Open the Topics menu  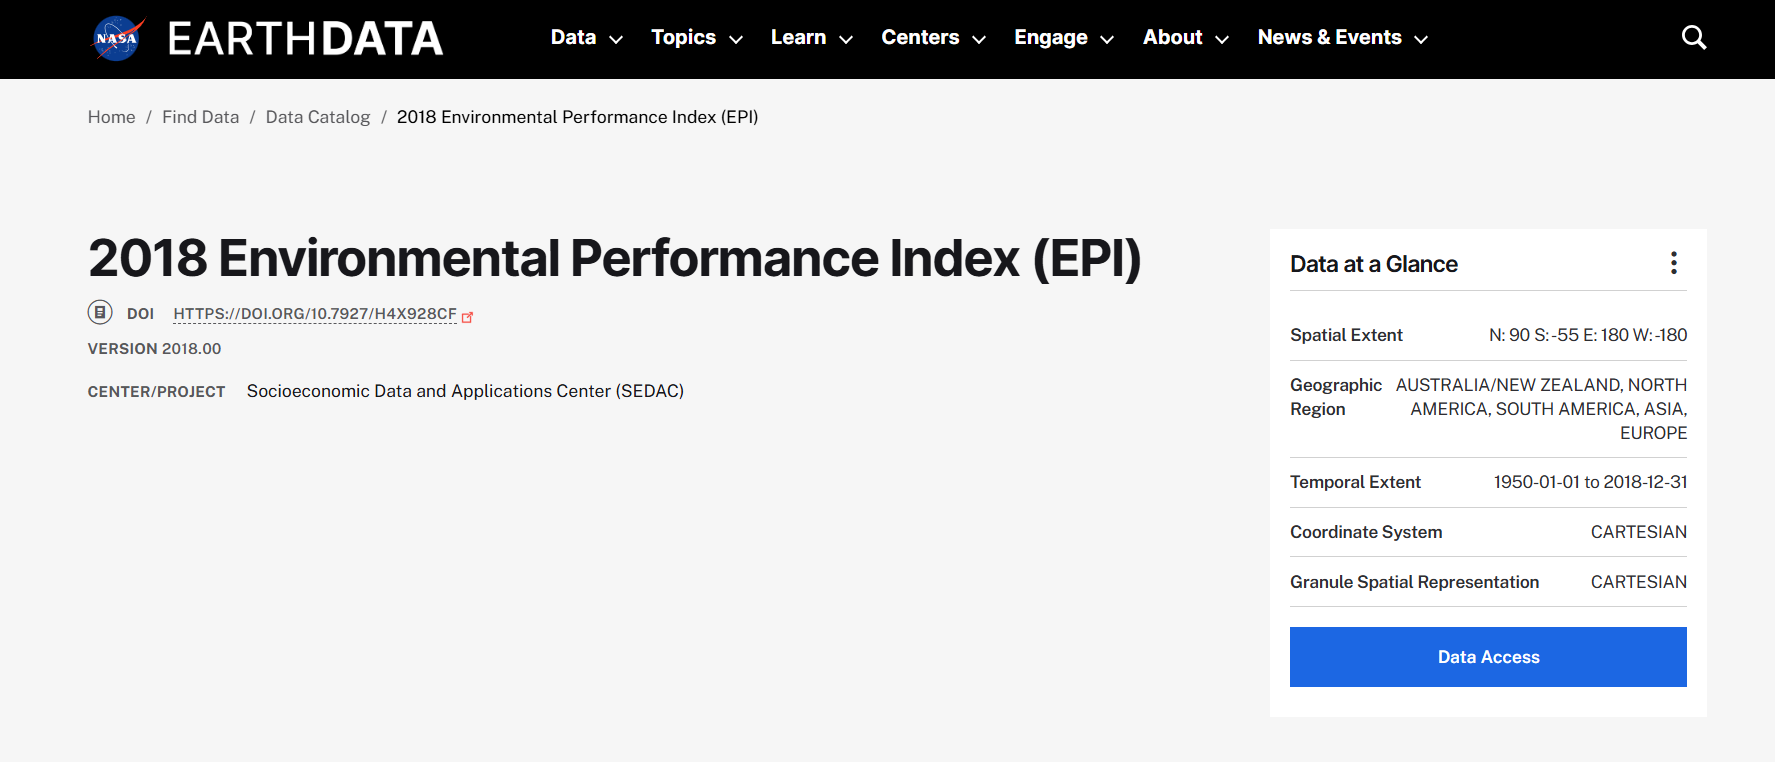[x=683, y=38]
